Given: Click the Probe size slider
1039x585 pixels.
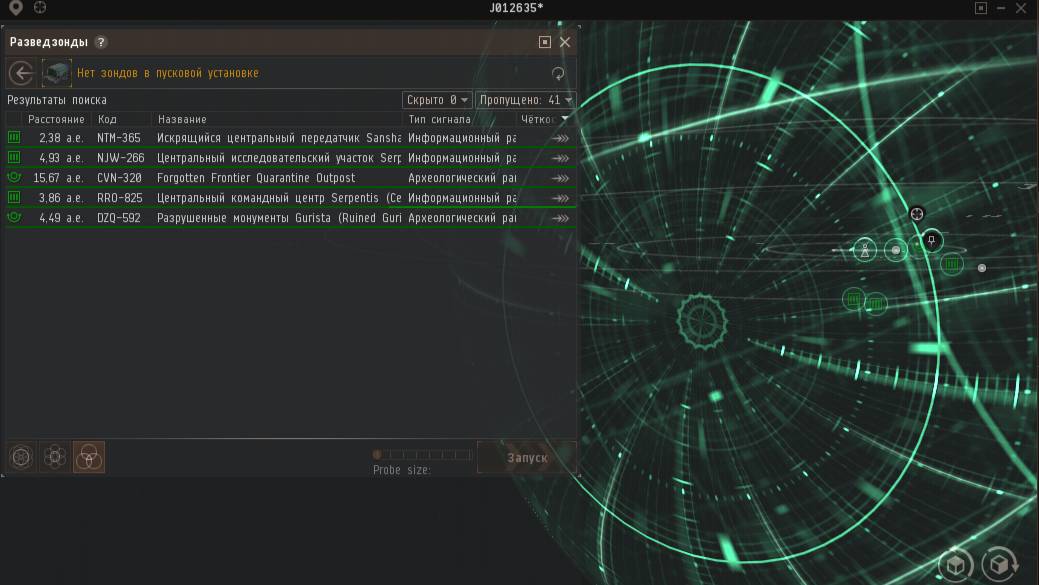Looking at the screenshot, I should (x=423, y=454).
